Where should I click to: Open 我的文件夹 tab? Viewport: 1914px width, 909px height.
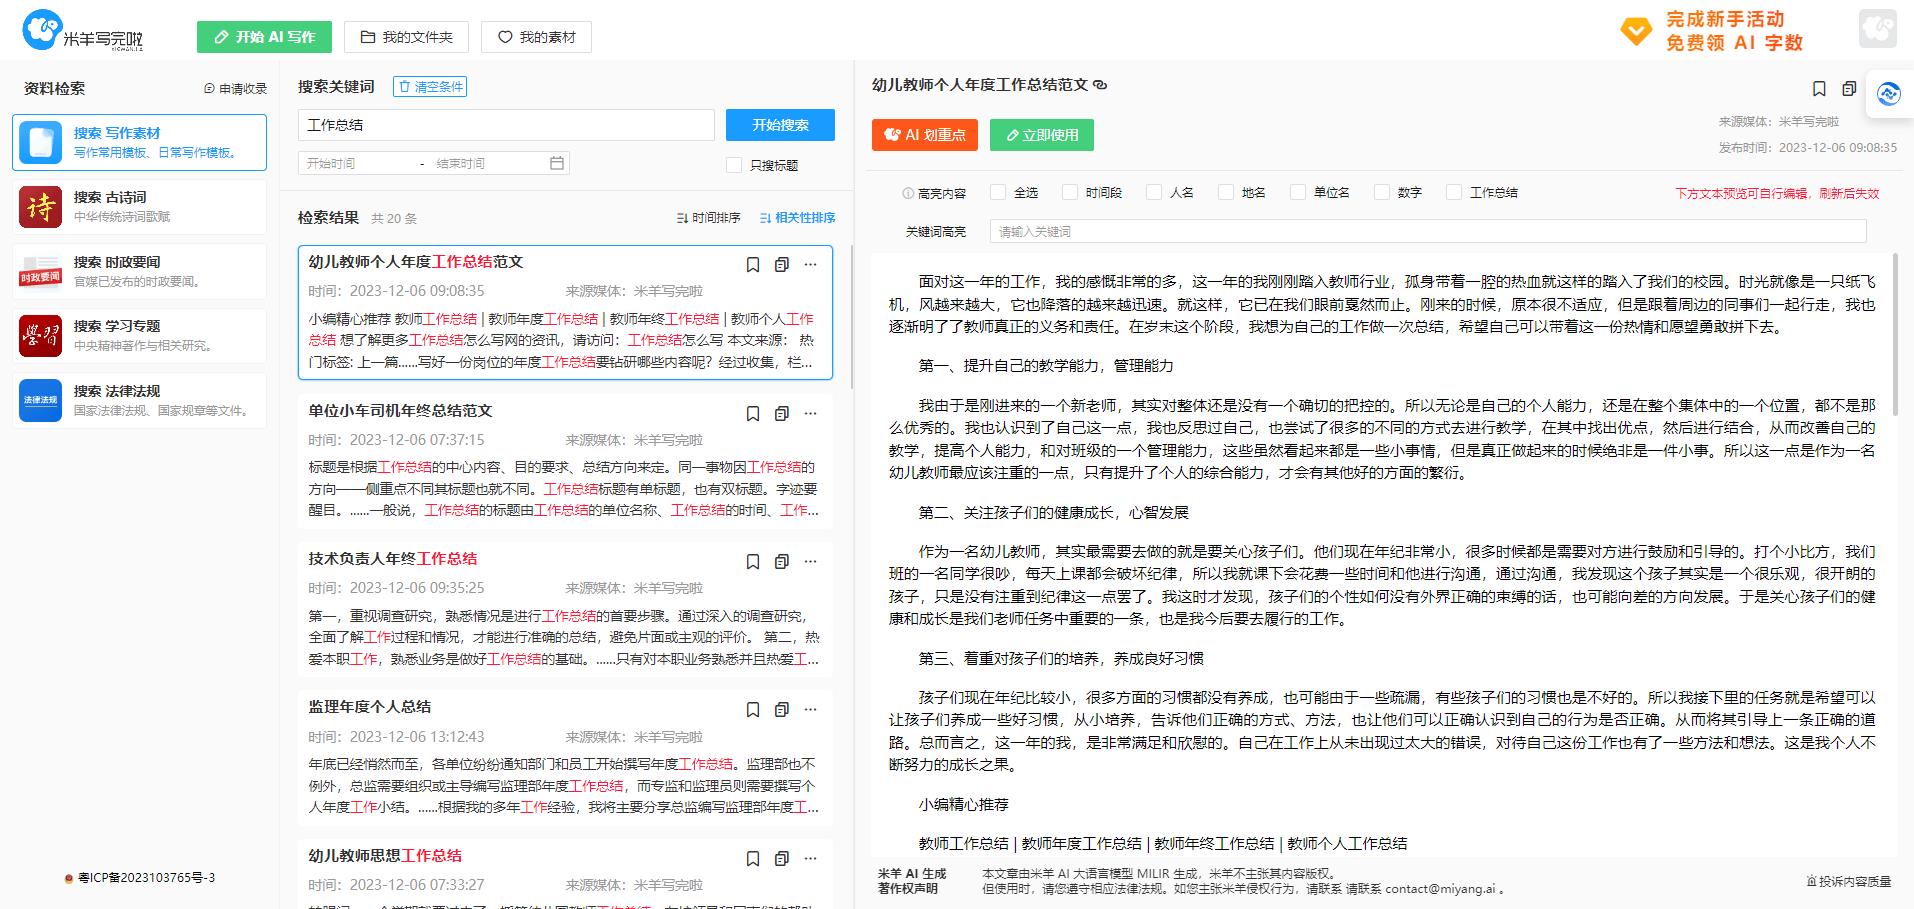(x=407, y=37)
